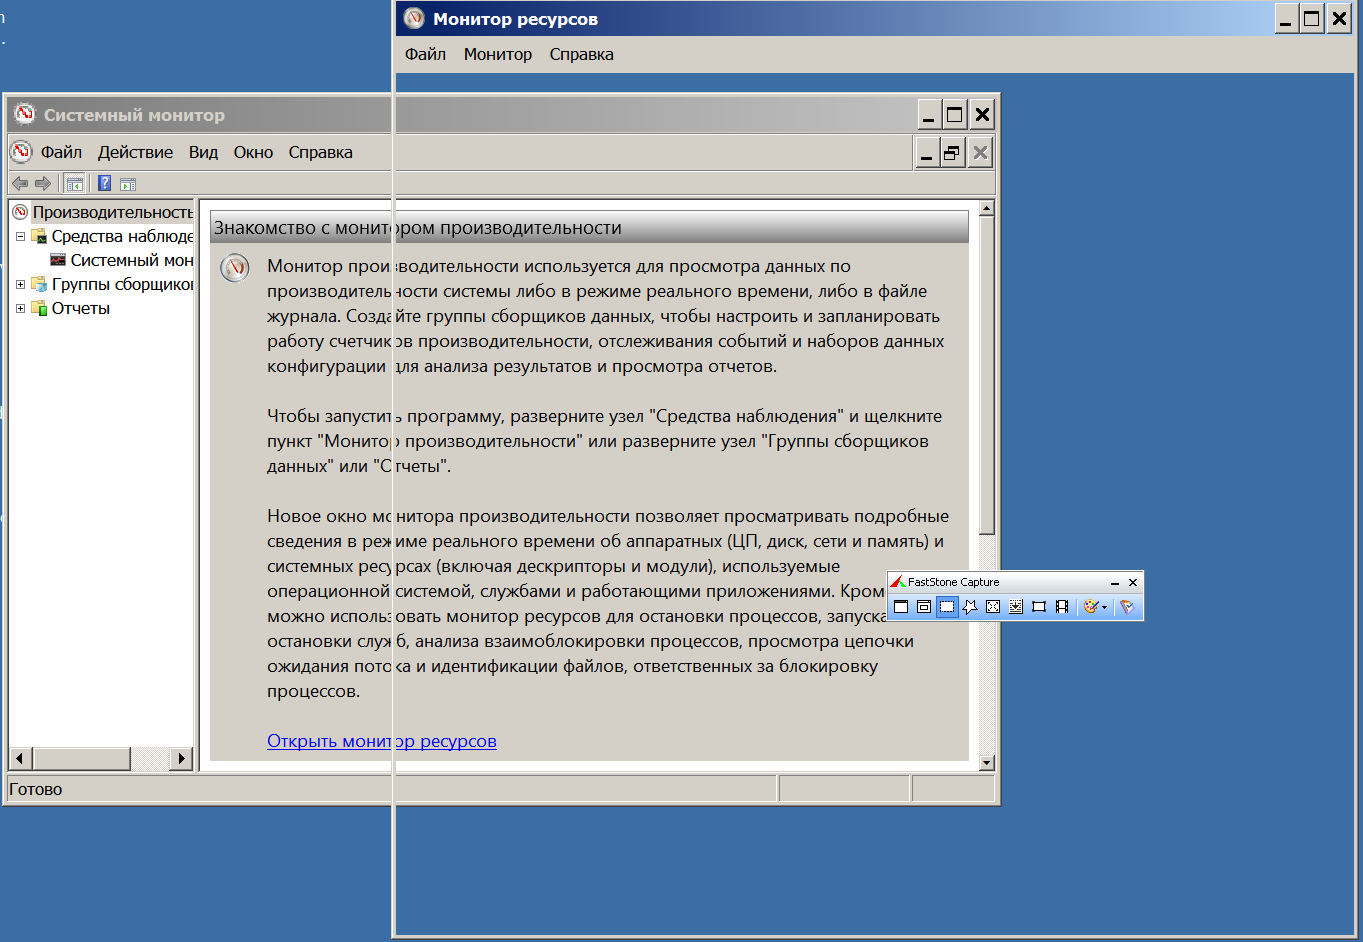
Task: Select Capture Window/Object tool in FastStone
Action: tap(924, 607)
